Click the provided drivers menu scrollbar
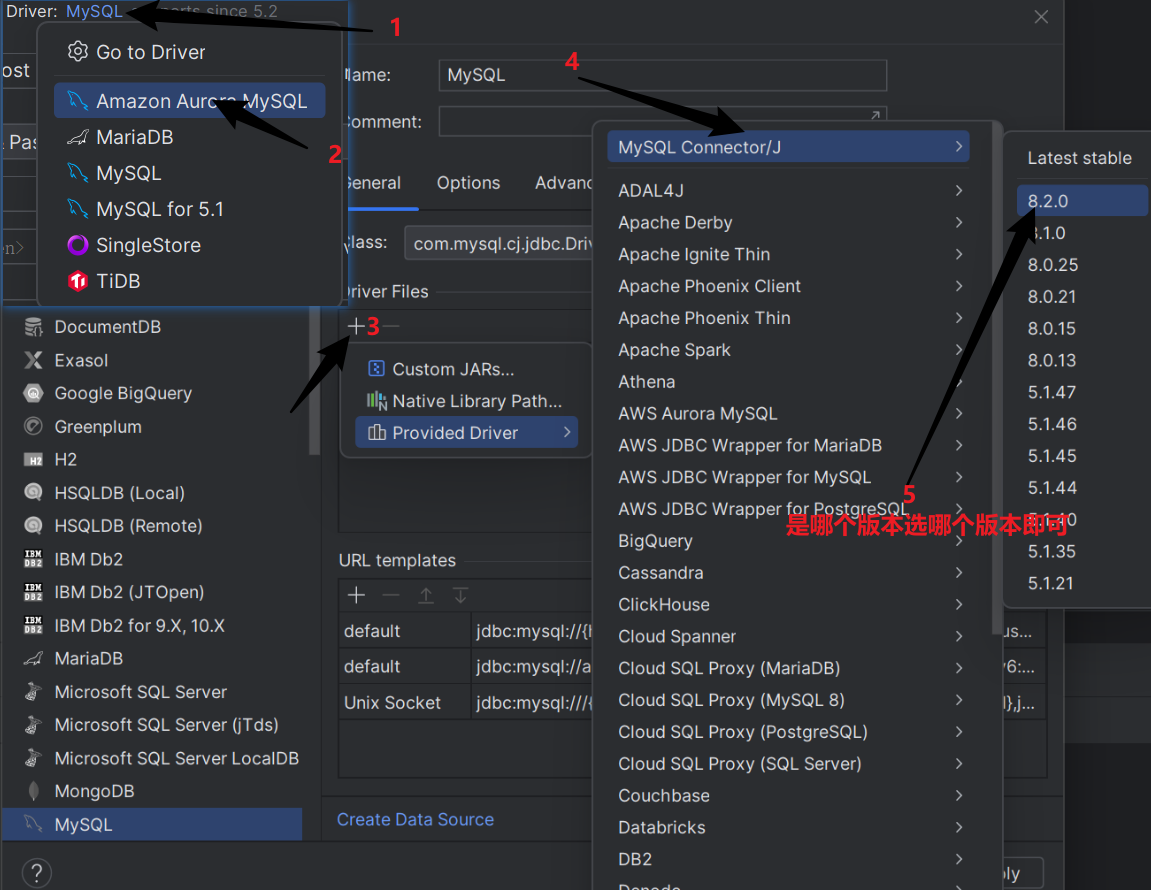The image size is (1151, 890). 996,378
